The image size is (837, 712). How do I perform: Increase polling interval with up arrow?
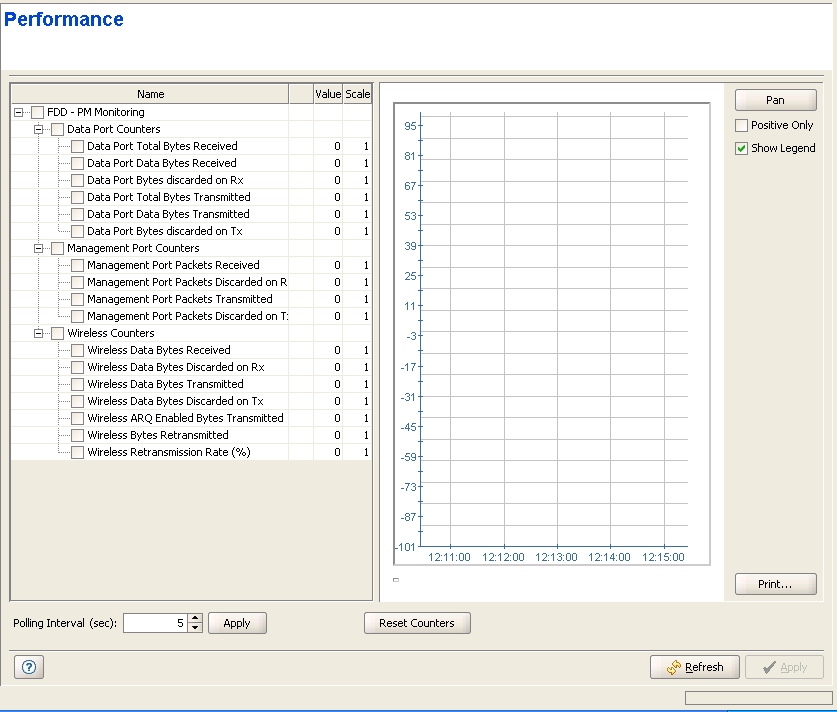click(195, 618)
